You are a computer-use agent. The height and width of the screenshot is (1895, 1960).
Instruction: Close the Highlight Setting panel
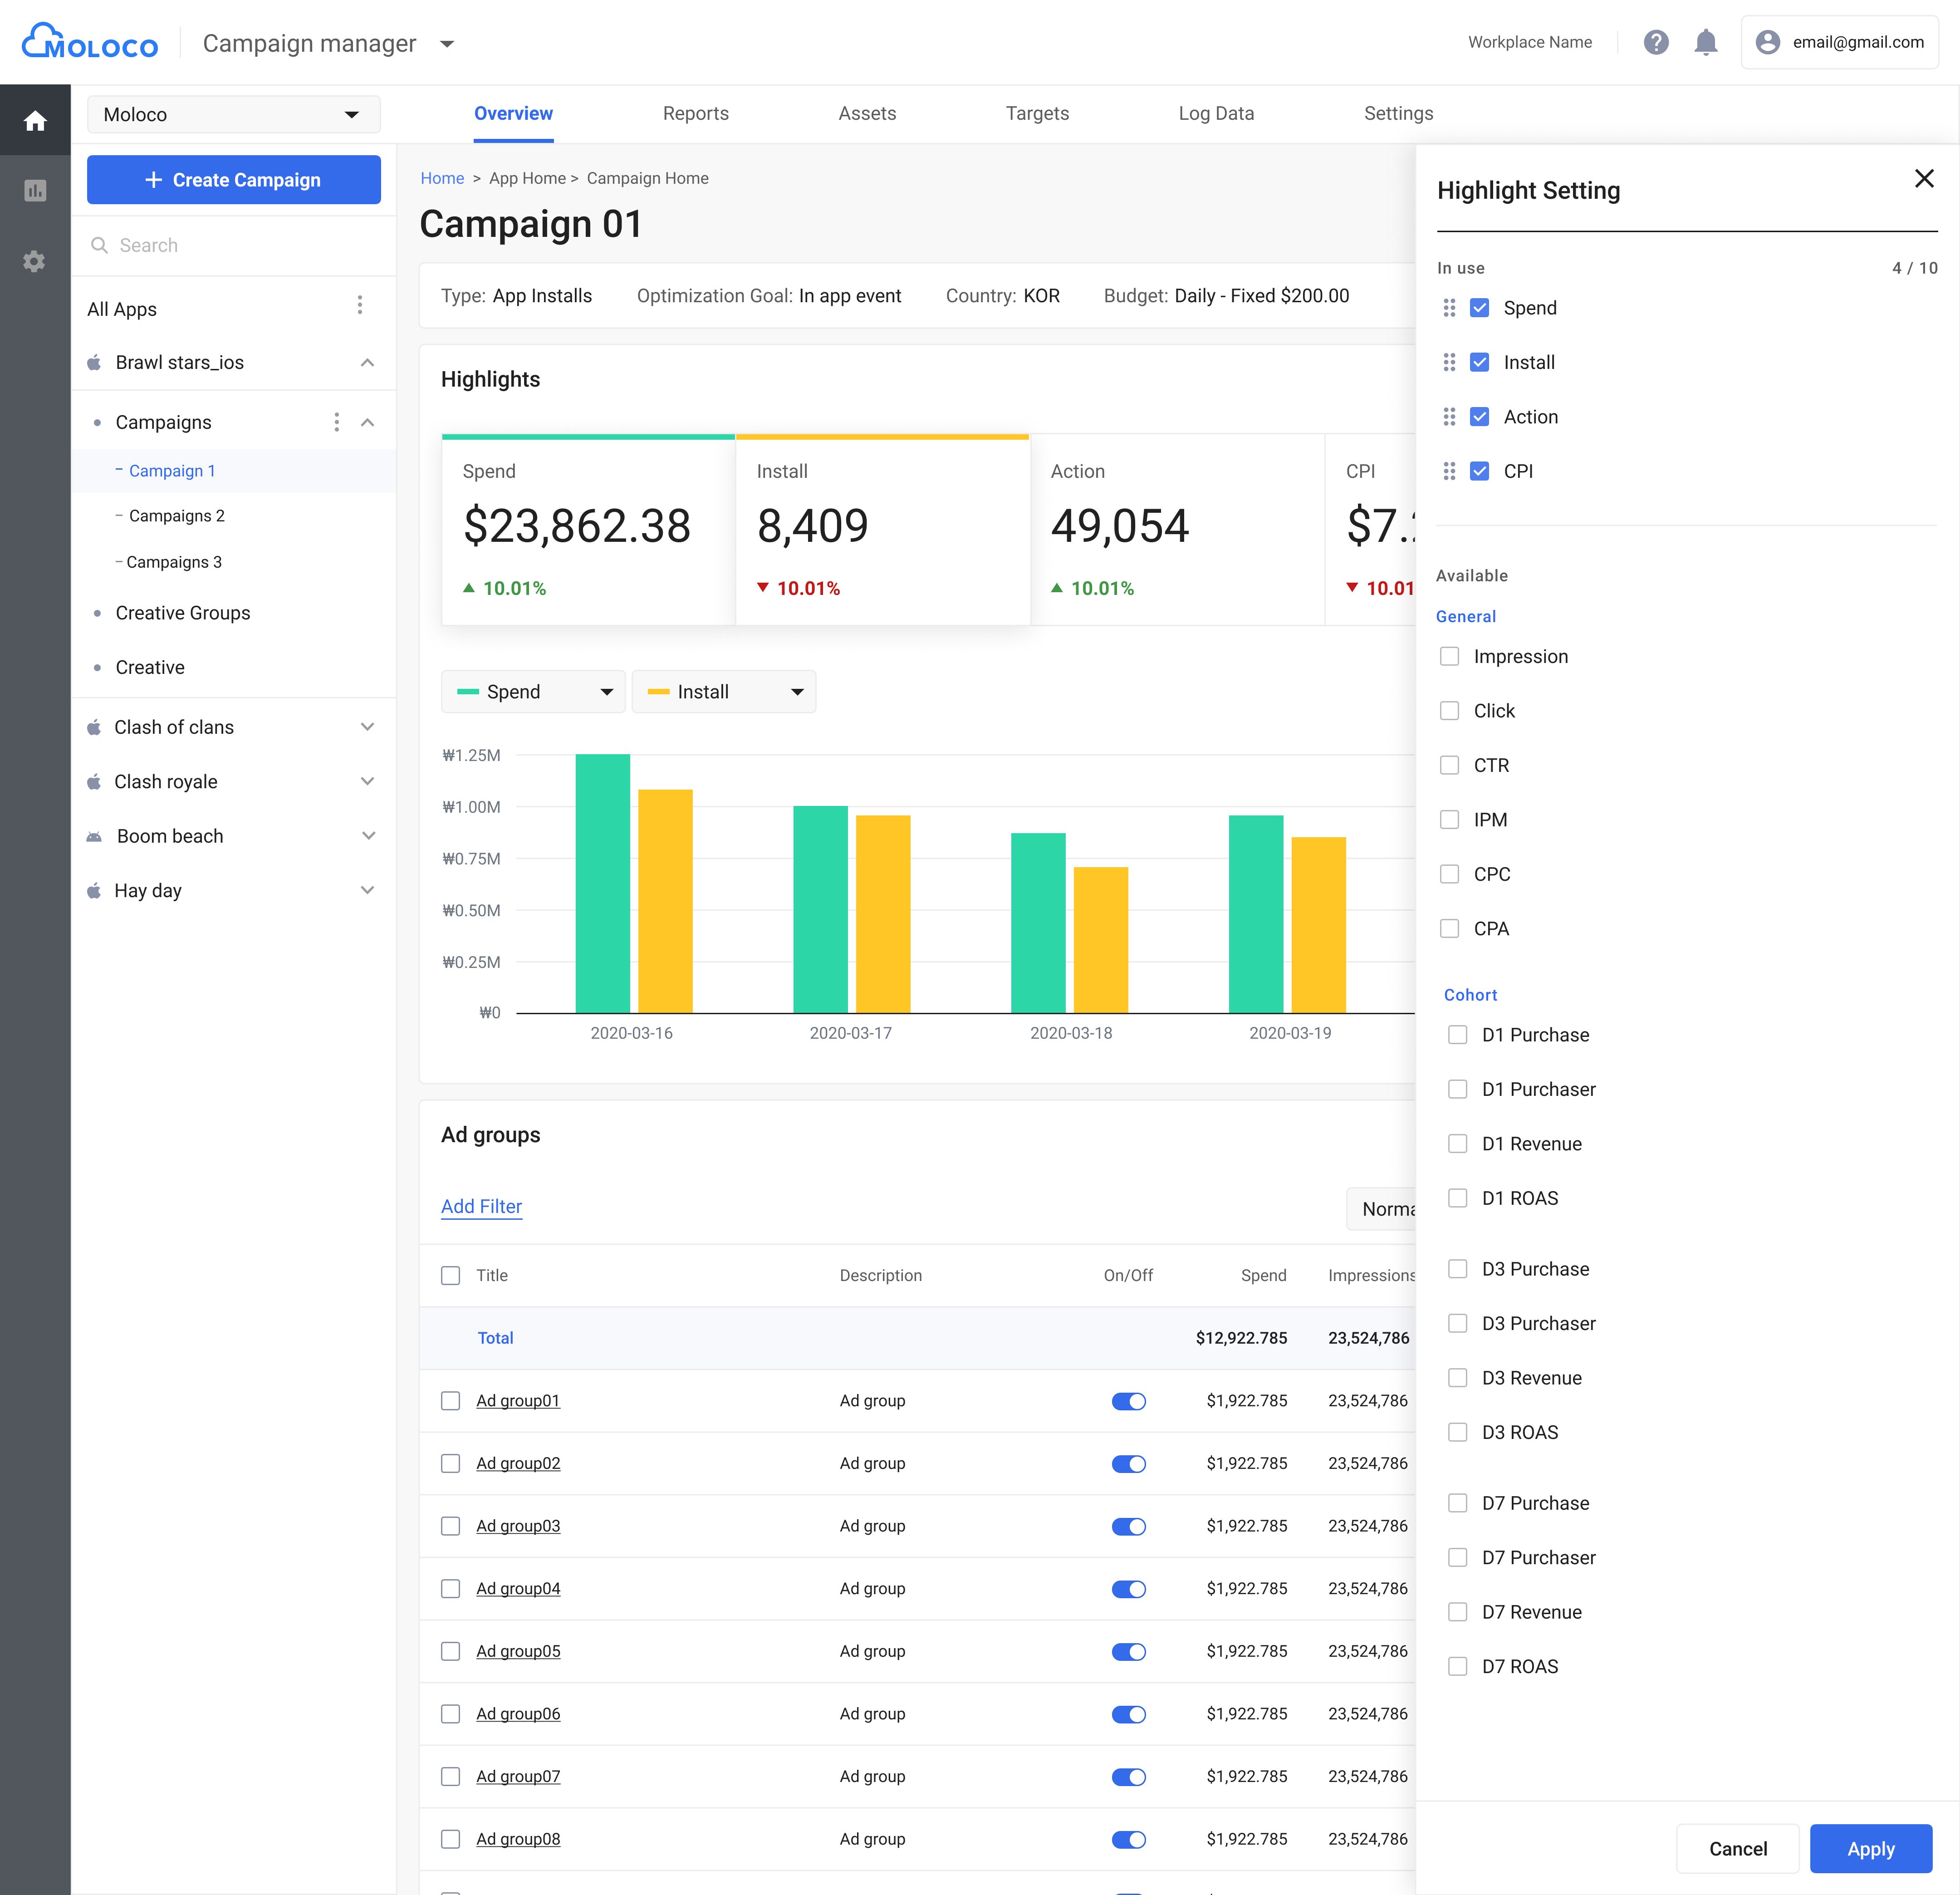point(1924,178)
